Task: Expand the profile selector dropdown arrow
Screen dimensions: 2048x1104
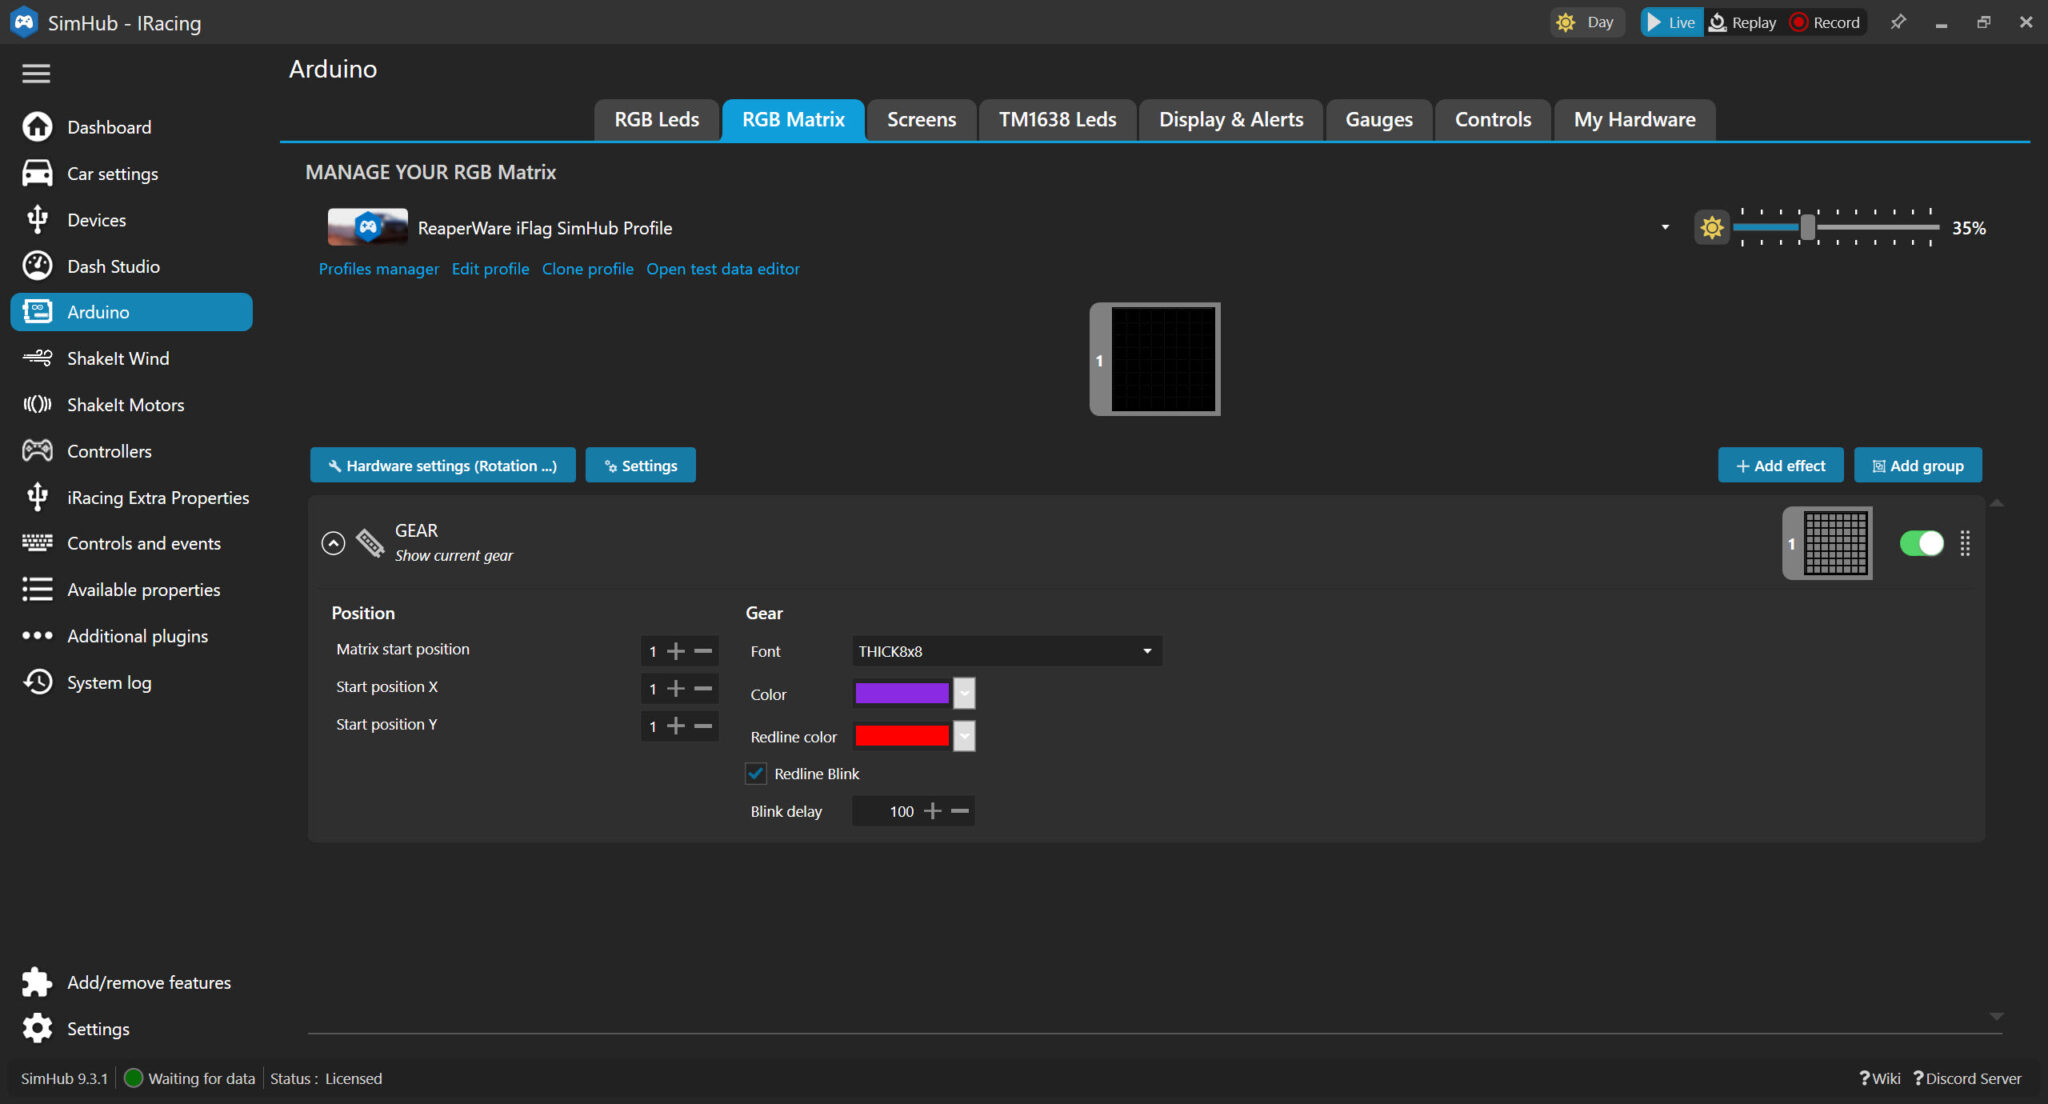Action: (x=1665, y=228)
